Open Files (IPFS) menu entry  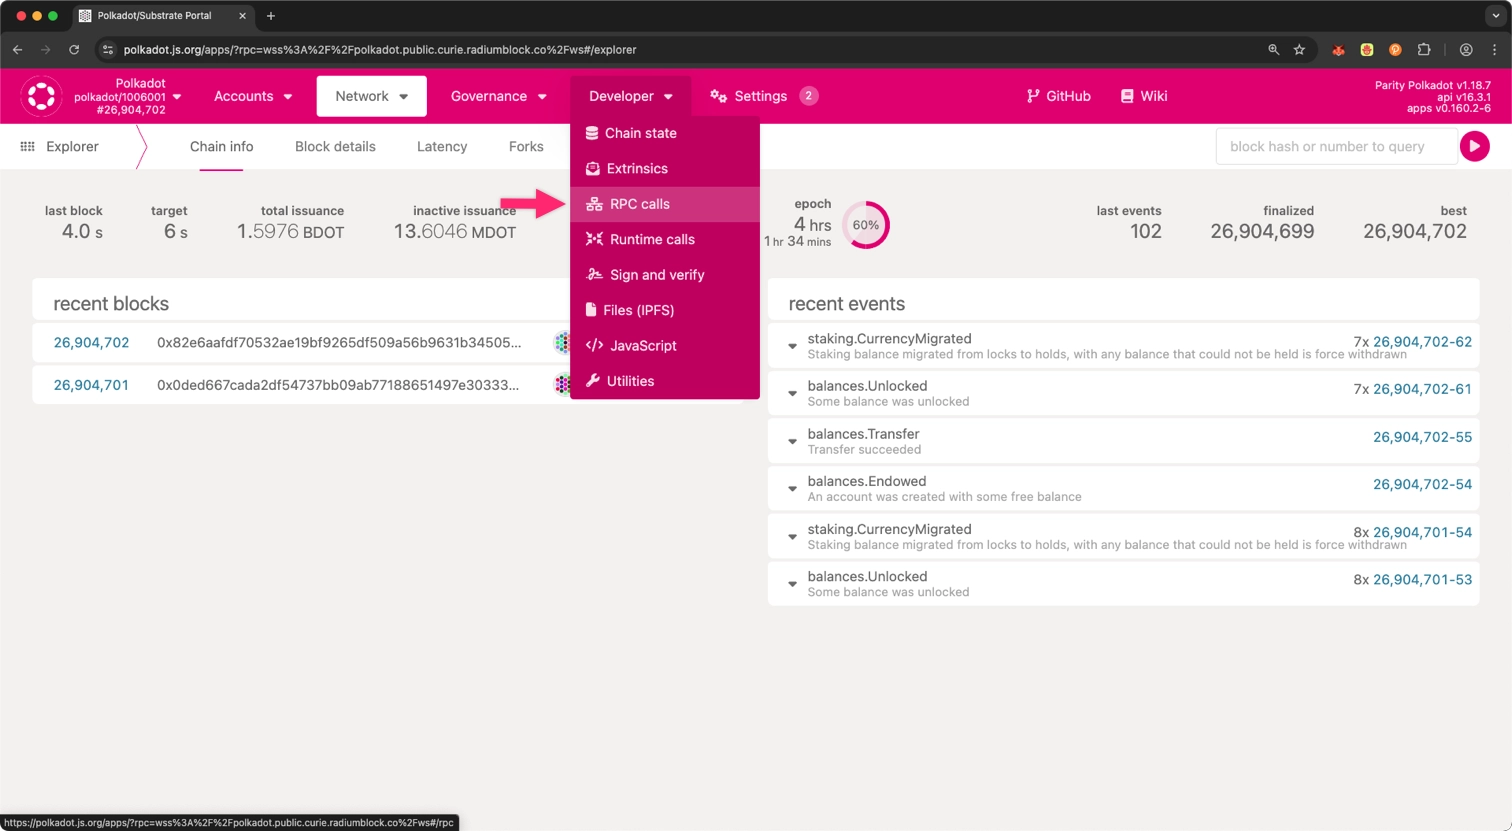coord(665,311)
